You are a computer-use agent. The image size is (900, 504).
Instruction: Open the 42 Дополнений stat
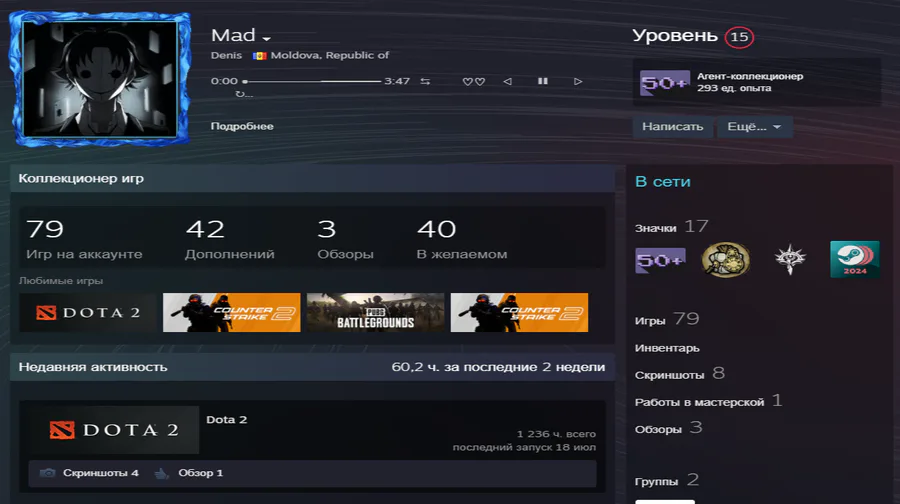click(230, 239)
